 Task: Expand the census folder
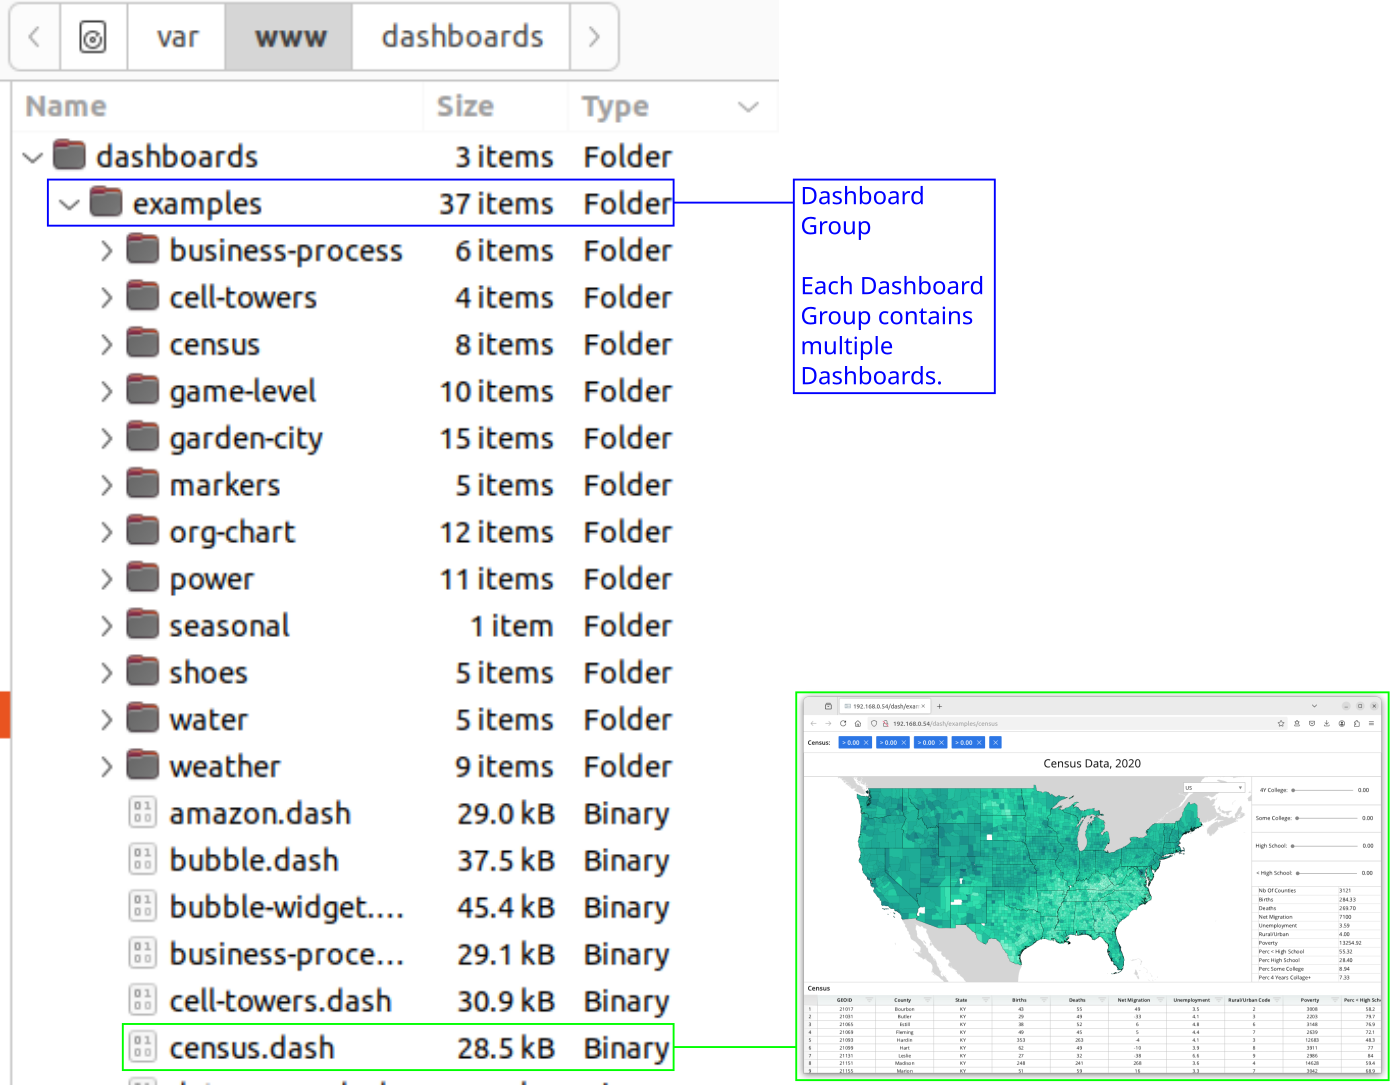(x=107, y=345)
